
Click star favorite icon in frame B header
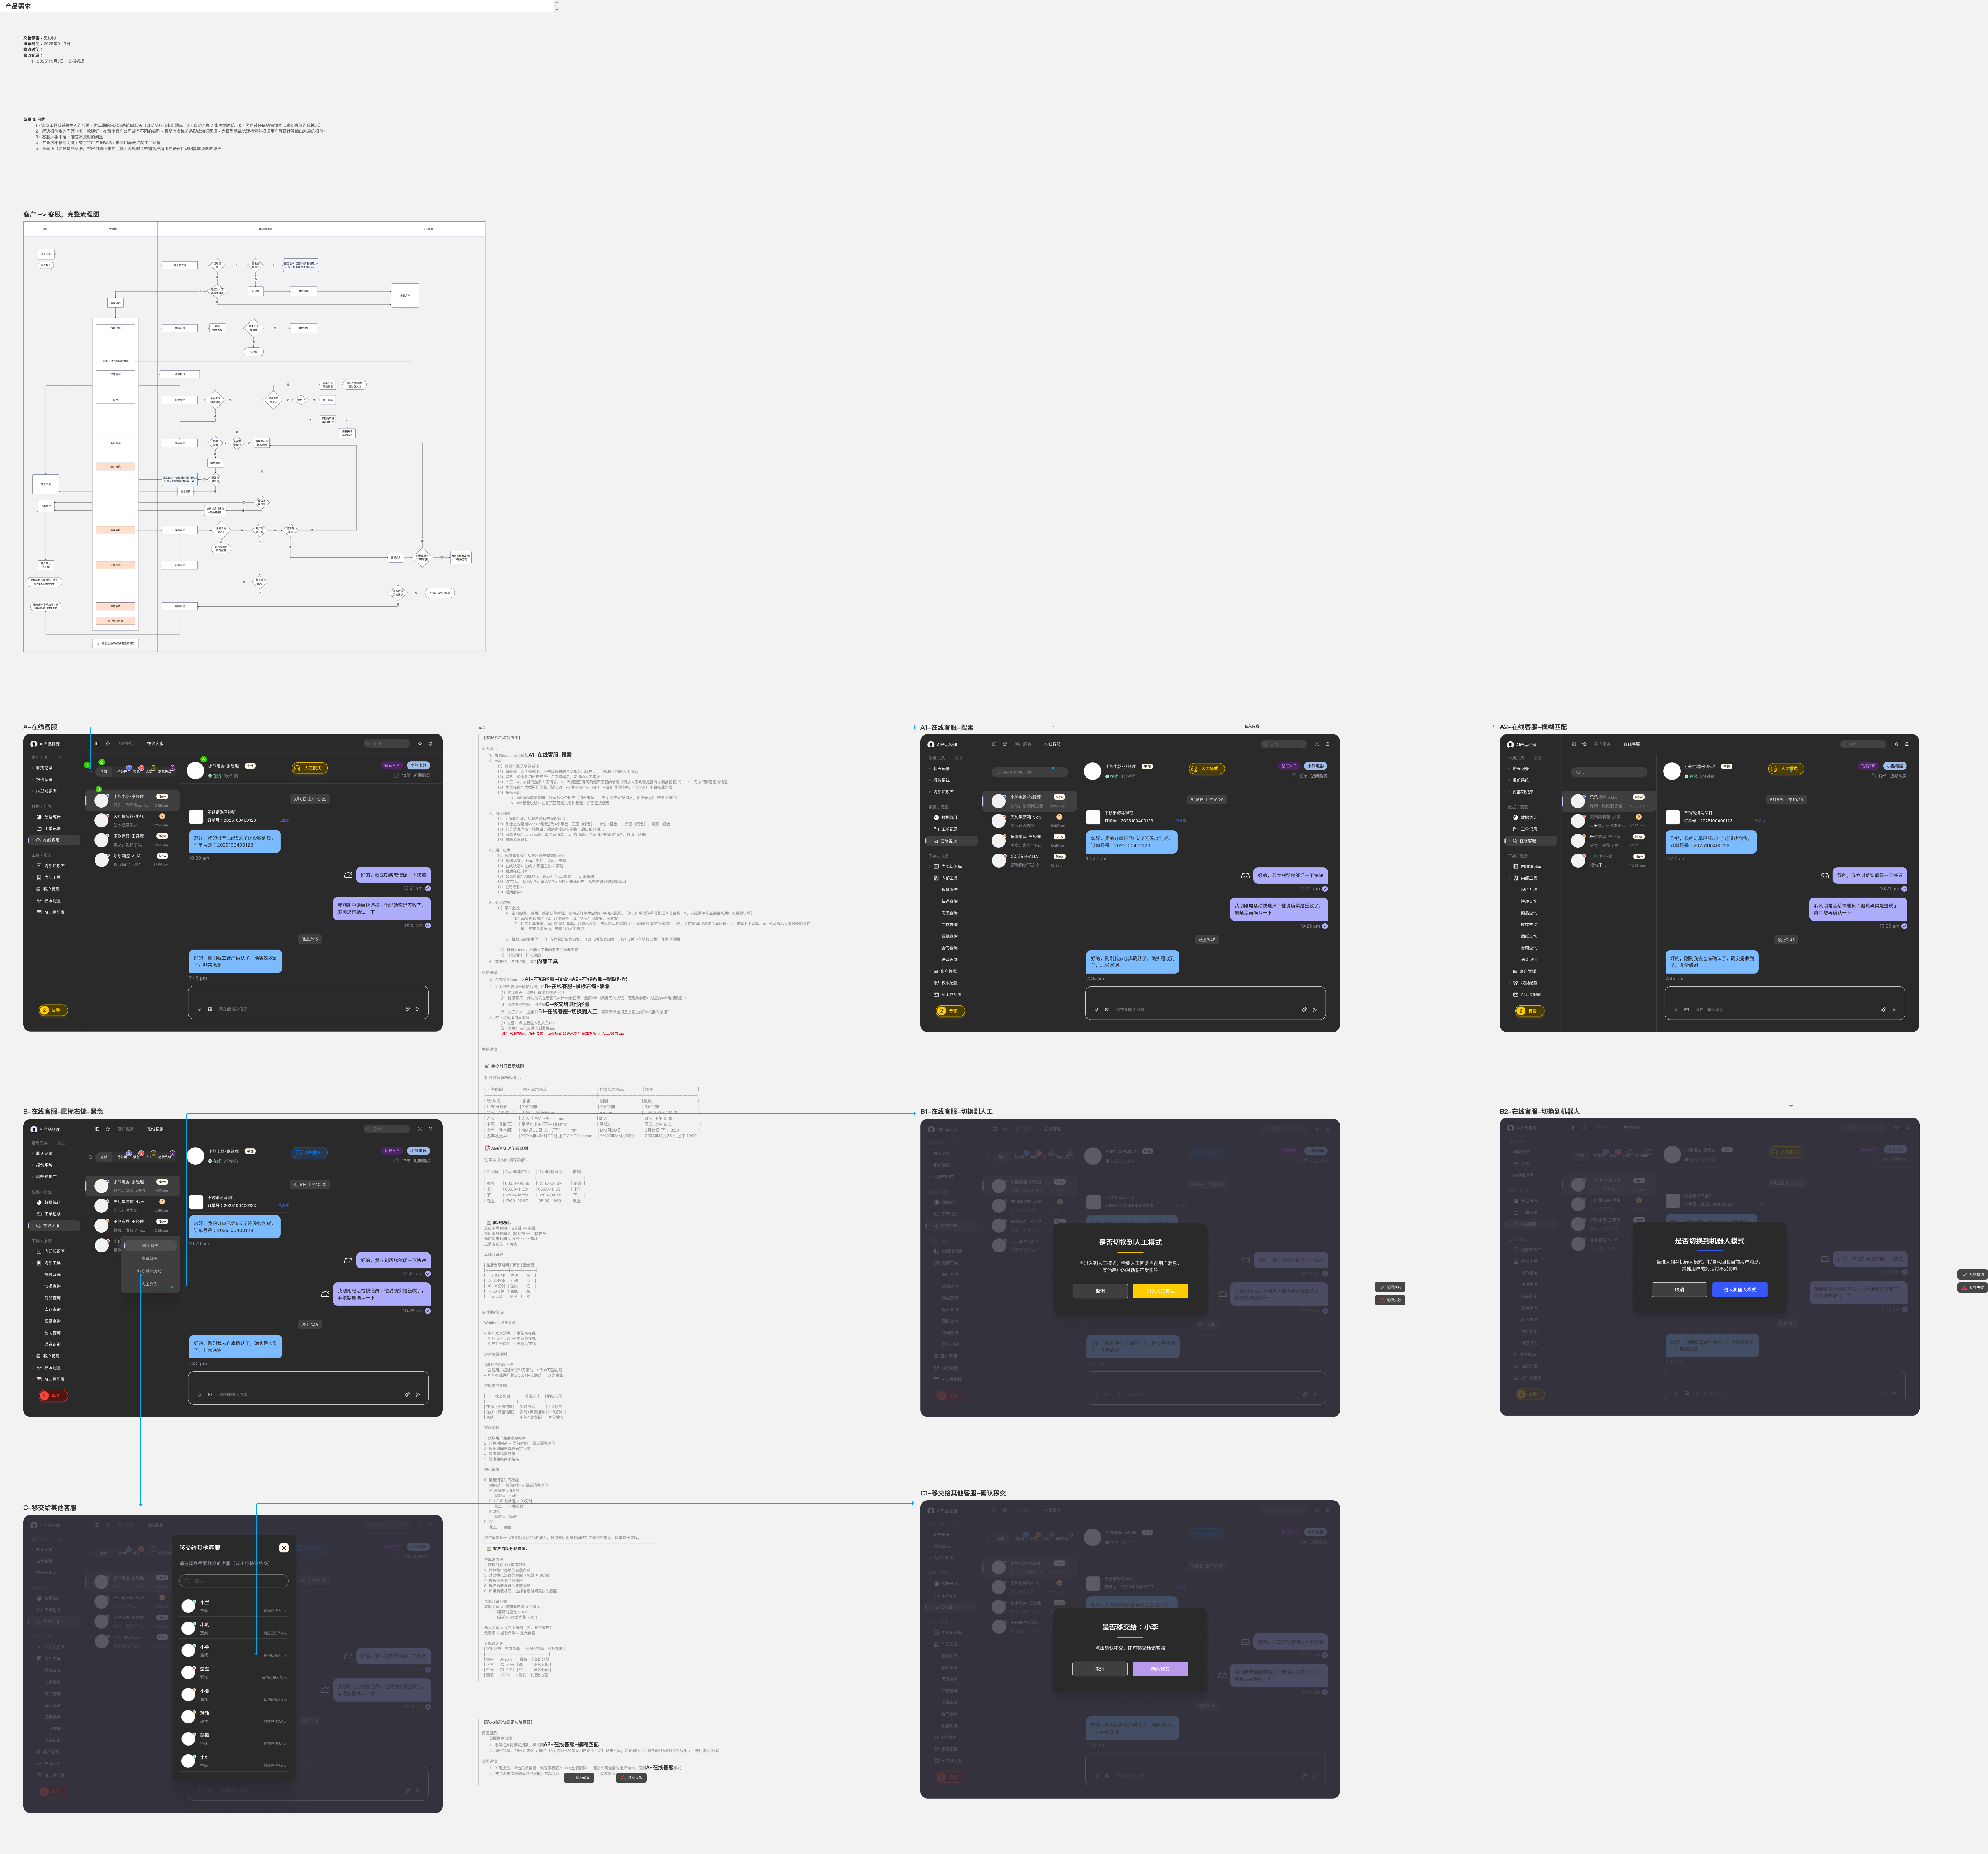pos(108,1129)
